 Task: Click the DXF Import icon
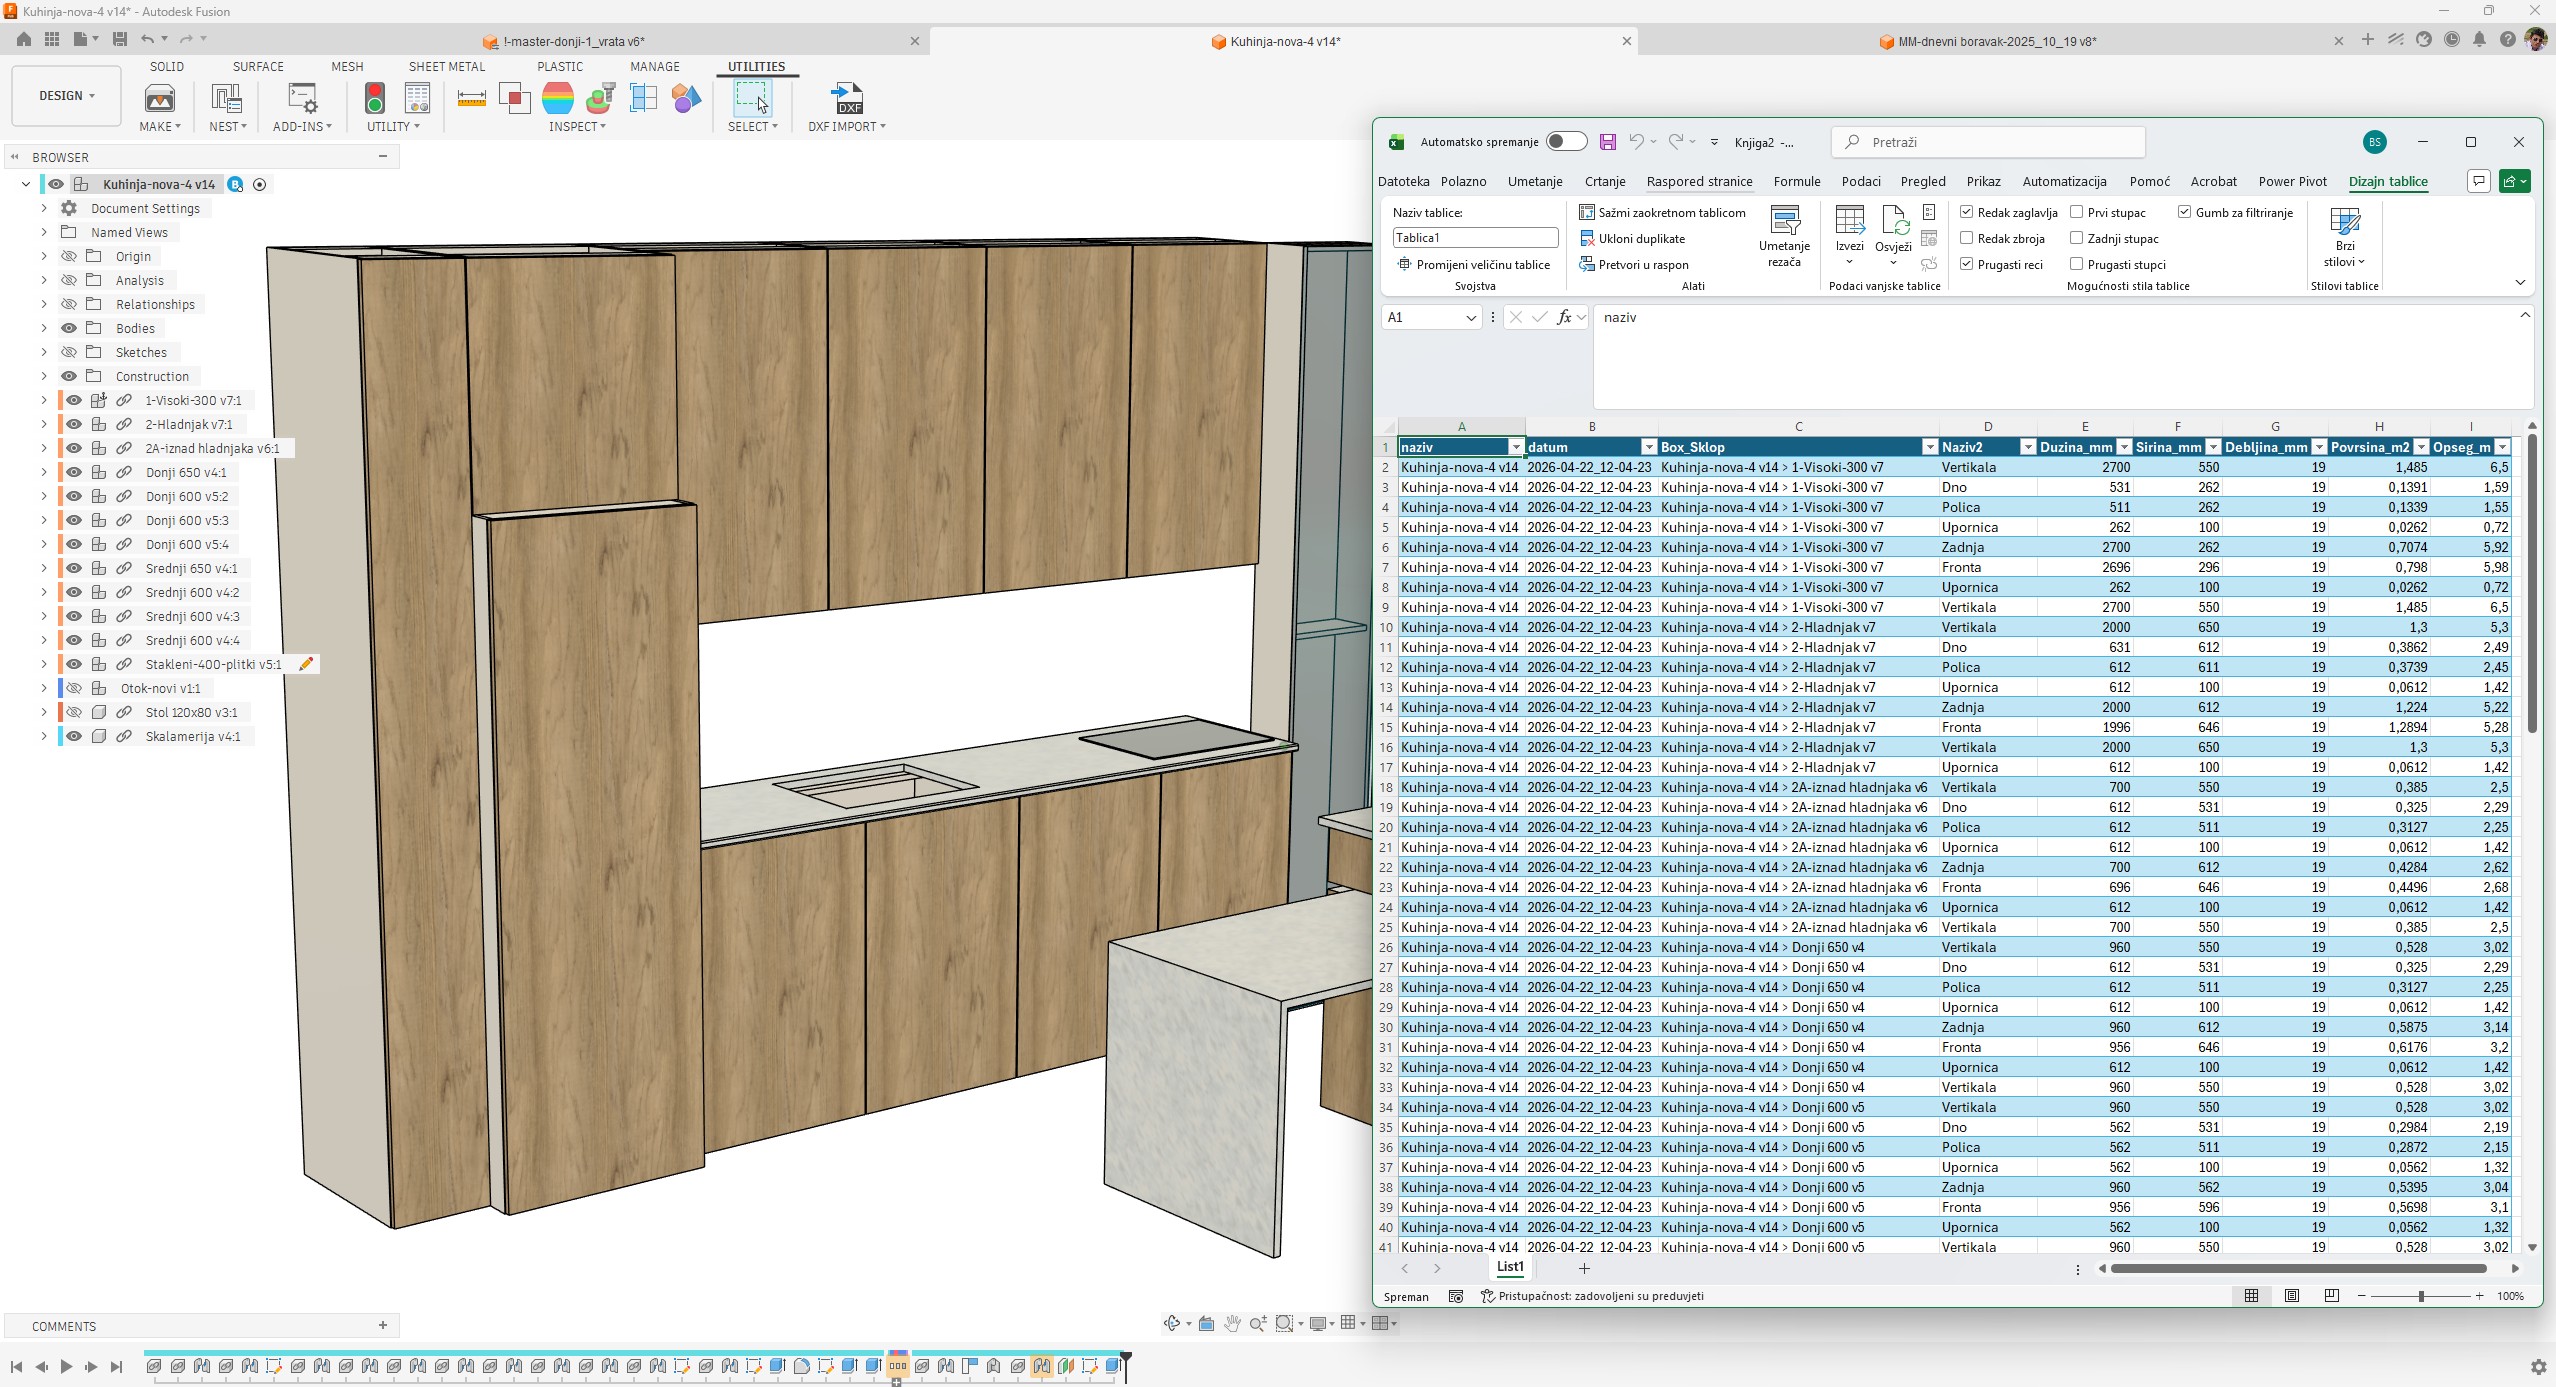[x=847, y=99]
